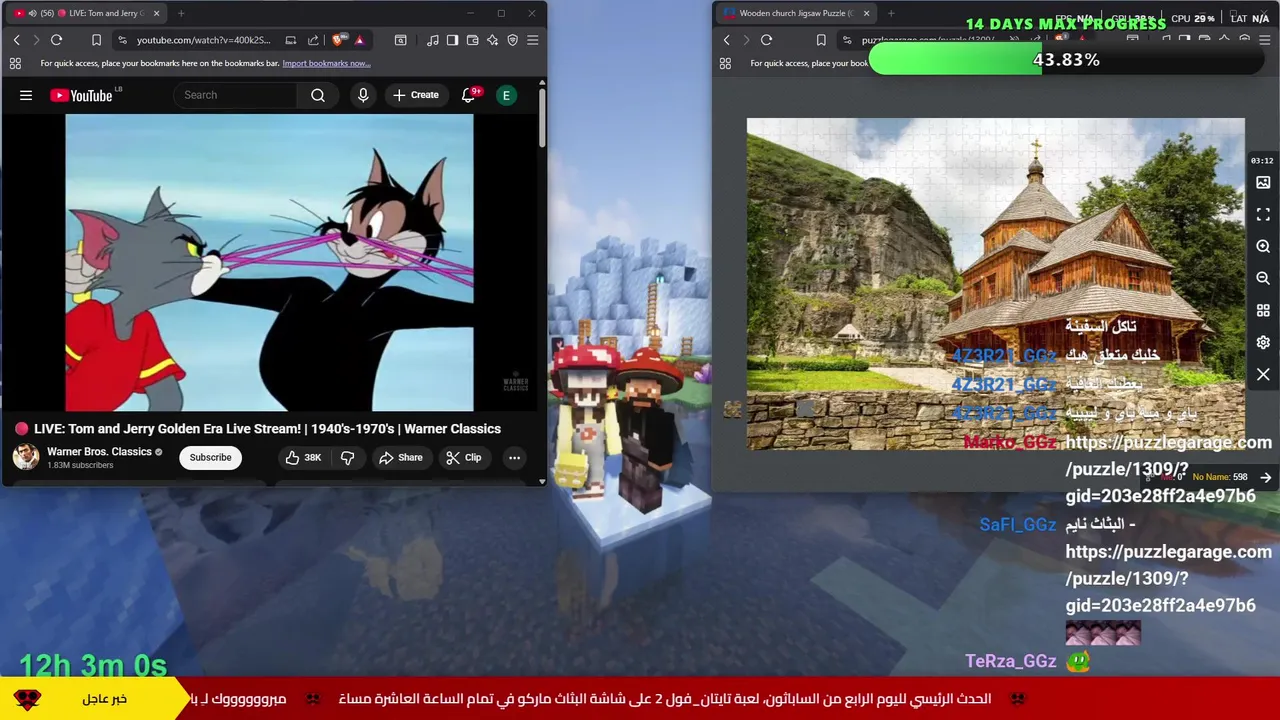Mute the YouTube tab via speaker icon
The image size is (1280, 720).
point(32,13)
